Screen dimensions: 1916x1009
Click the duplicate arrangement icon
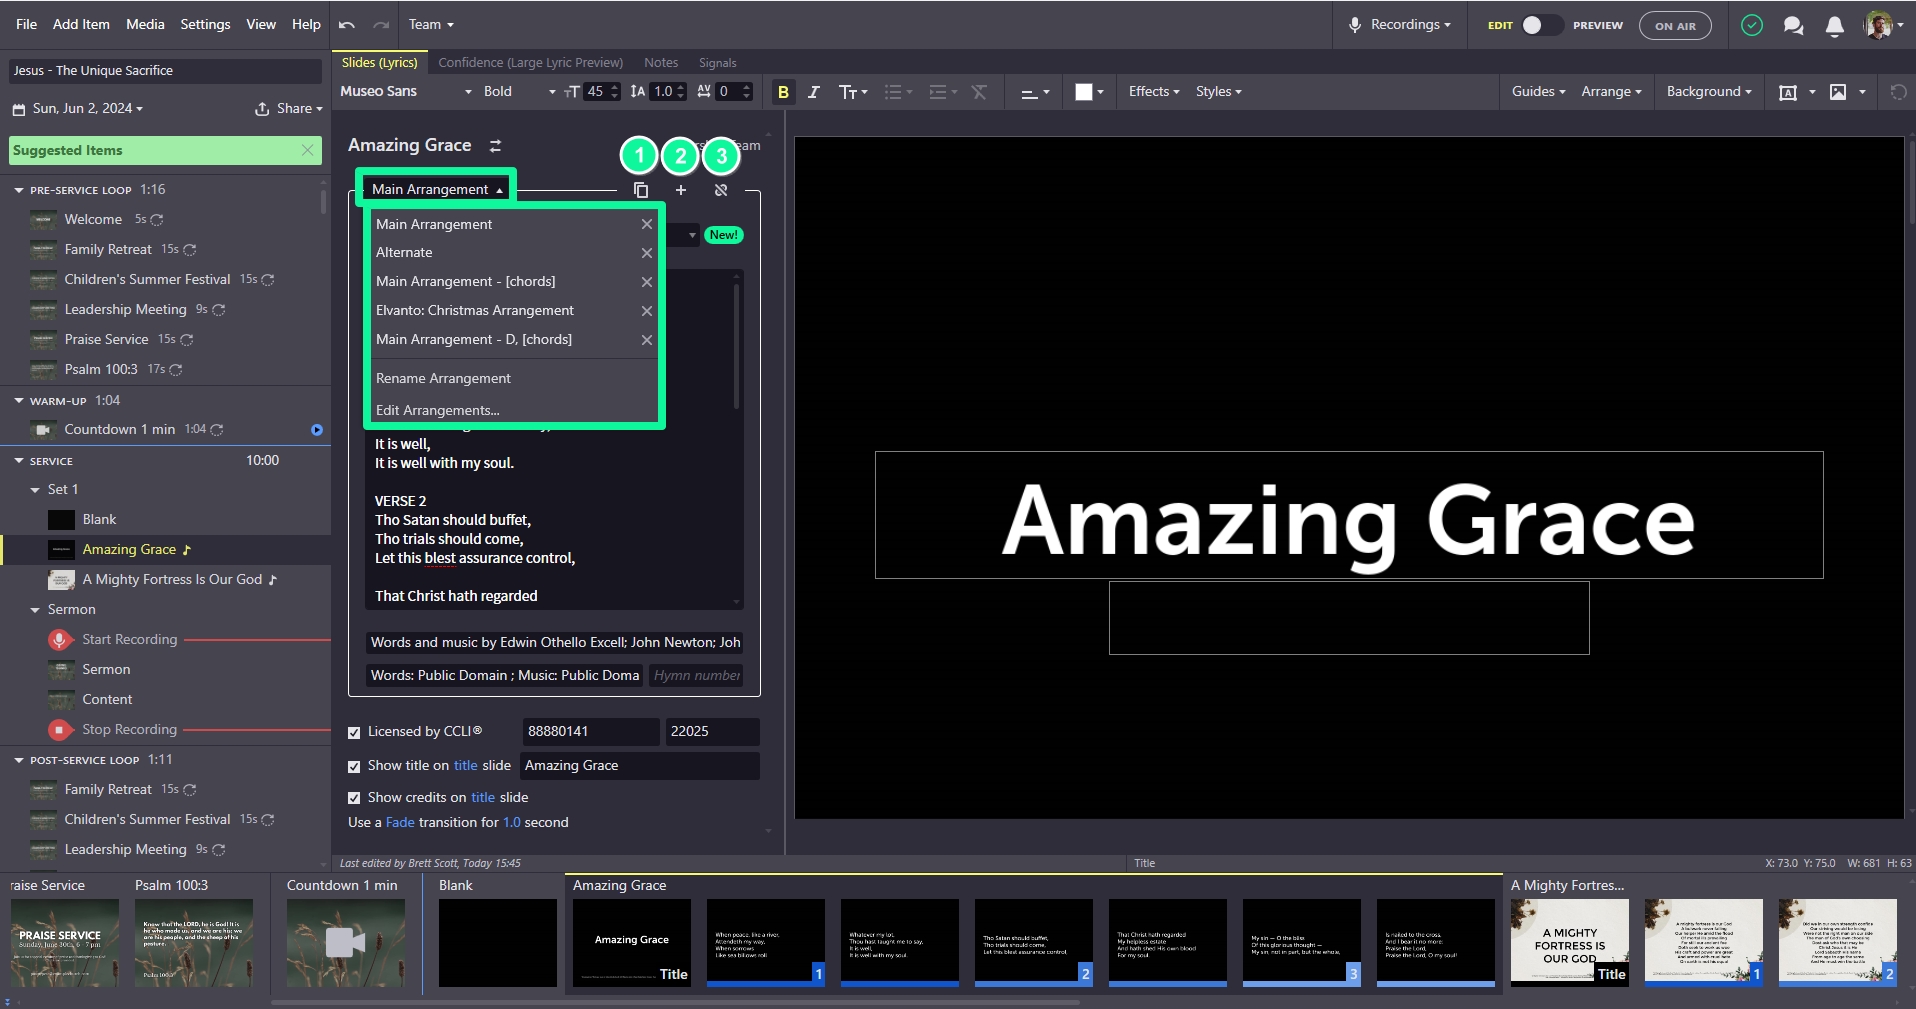(x=641, y=190)
